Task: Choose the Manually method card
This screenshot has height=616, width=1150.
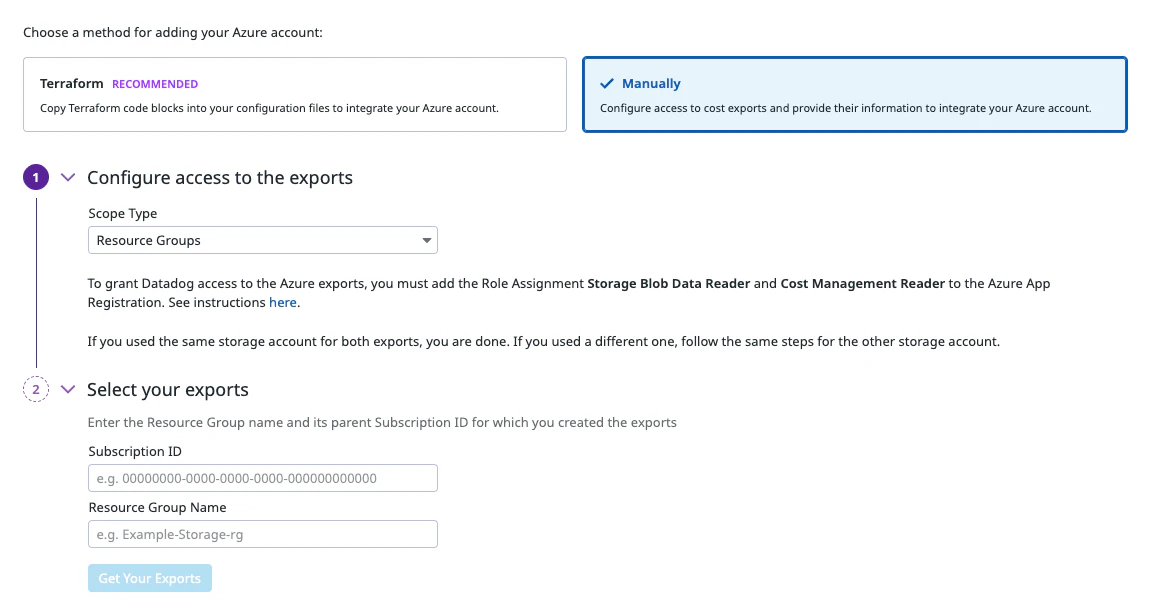Action: [x=854, y=95]
